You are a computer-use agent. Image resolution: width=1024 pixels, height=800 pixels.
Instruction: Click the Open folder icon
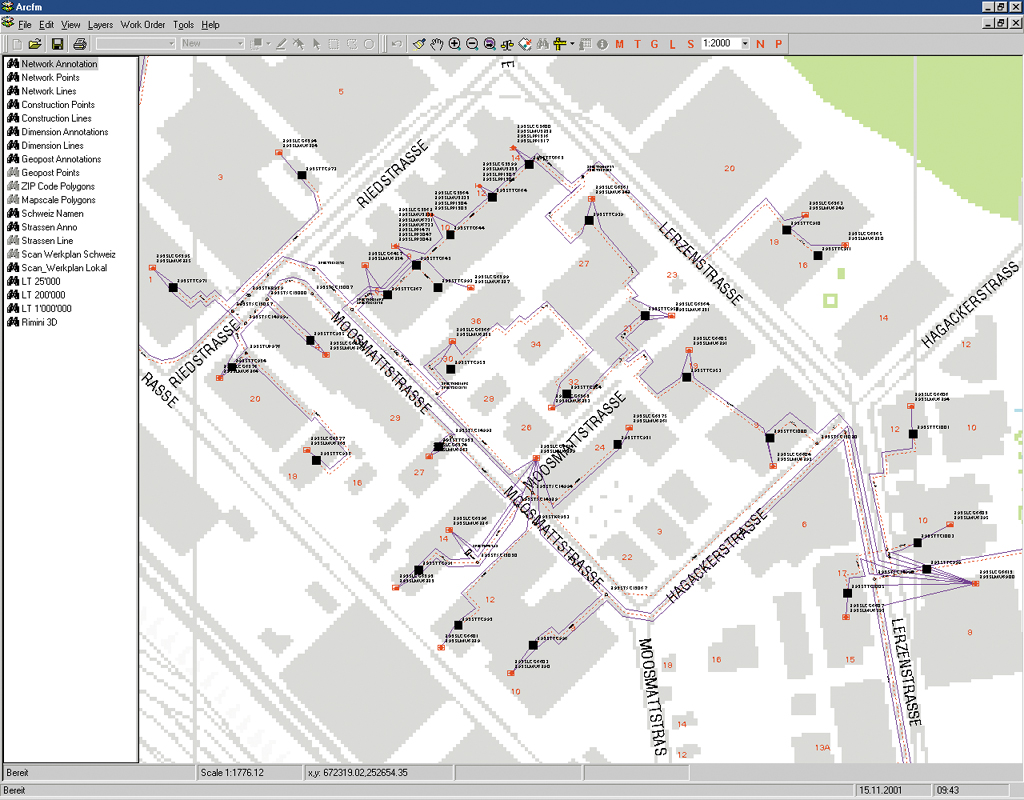[34, 44]
